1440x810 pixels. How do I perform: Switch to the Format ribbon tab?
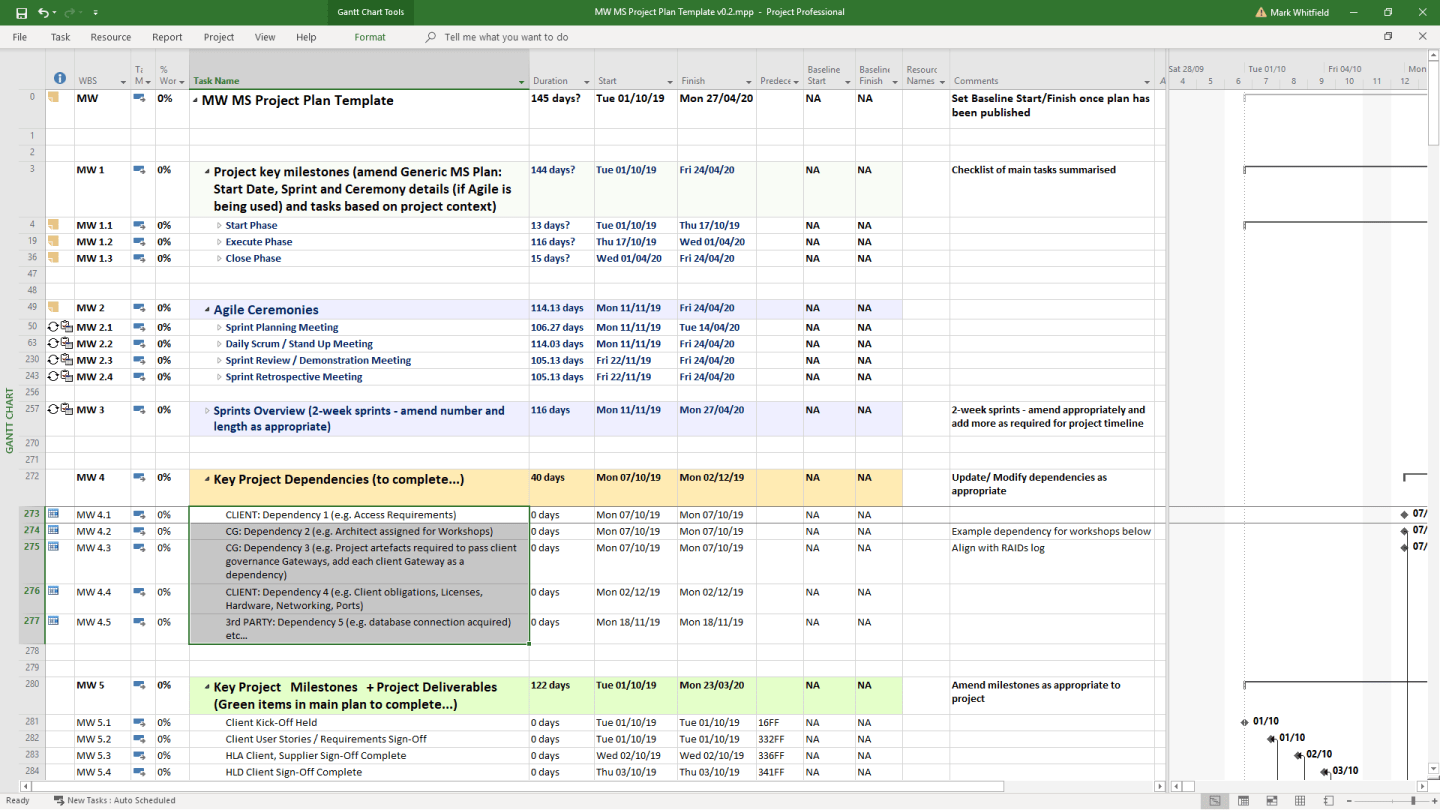coord(369,36)
